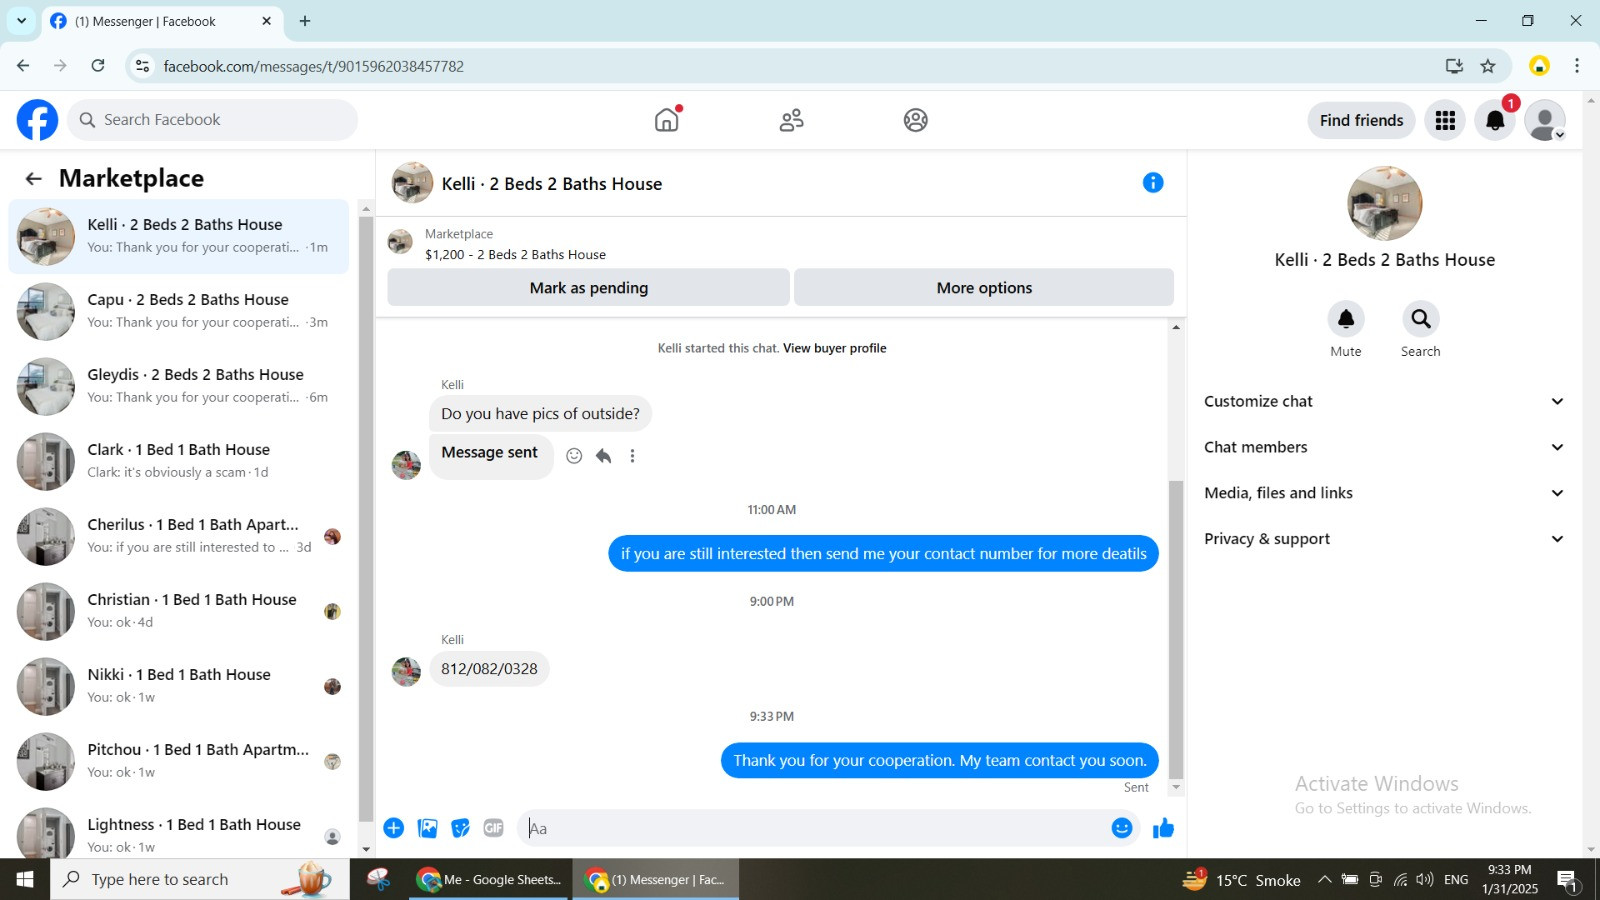
Task: Open chat with Cherilus 1 Bed 1 Bath Apartment
Action: [x=179, y=536]
